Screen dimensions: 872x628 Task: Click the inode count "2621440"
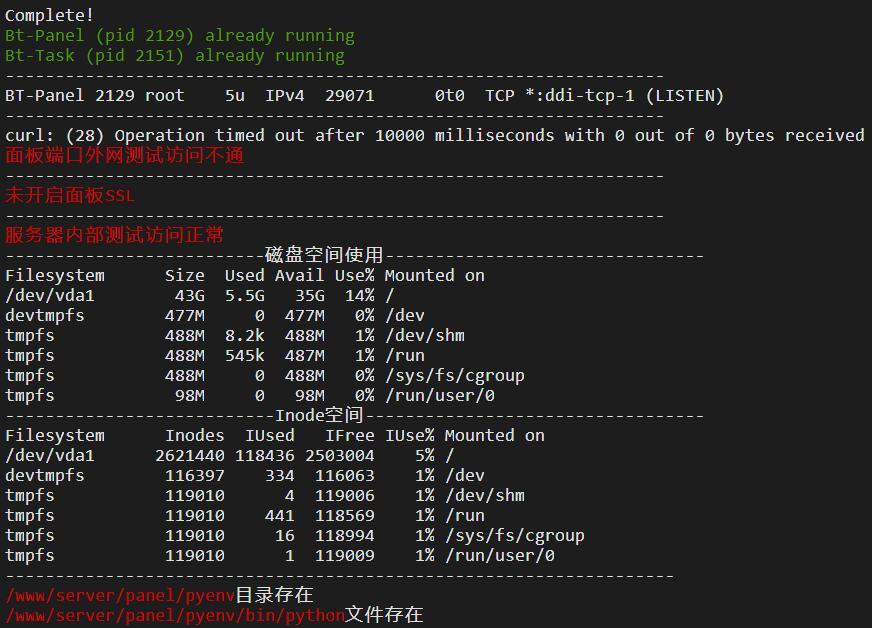coord(190,456)
